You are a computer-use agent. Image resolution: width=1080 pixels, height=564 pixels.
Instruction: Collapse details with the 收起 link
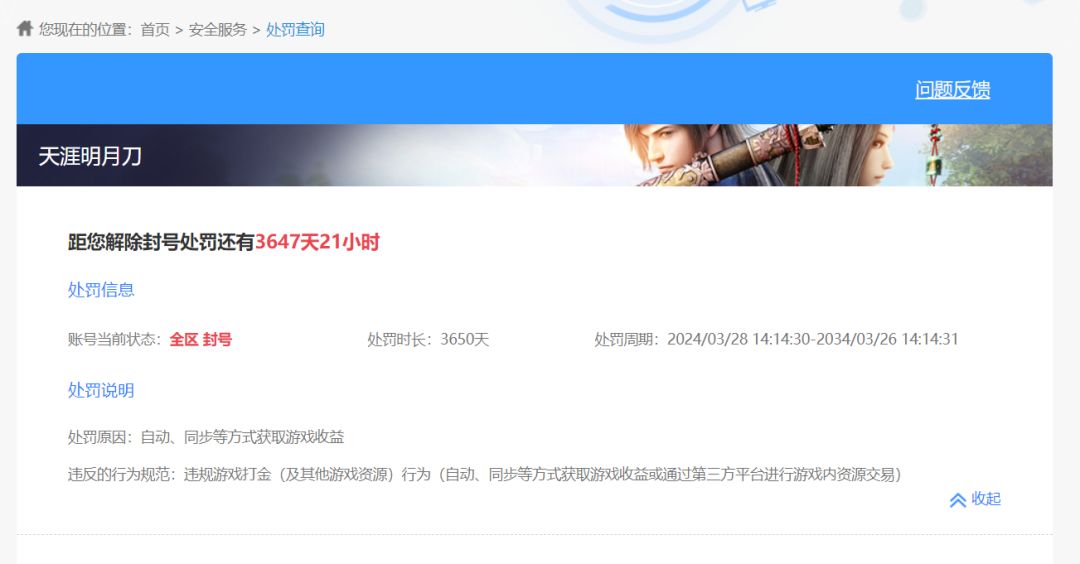click(x=986, y=499)
